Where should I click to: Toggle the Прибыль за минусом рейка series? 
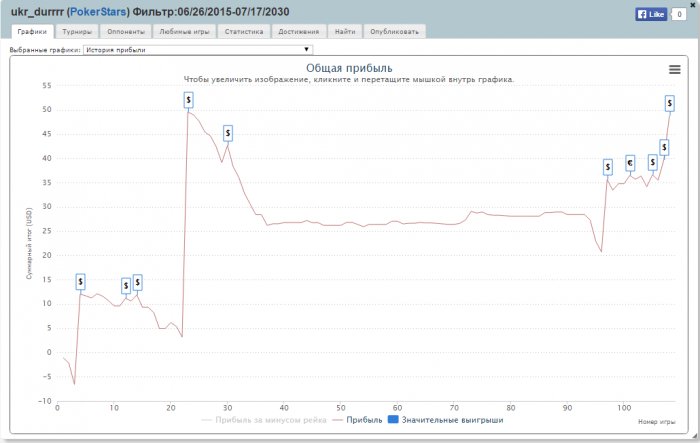[x=264, y=420]
